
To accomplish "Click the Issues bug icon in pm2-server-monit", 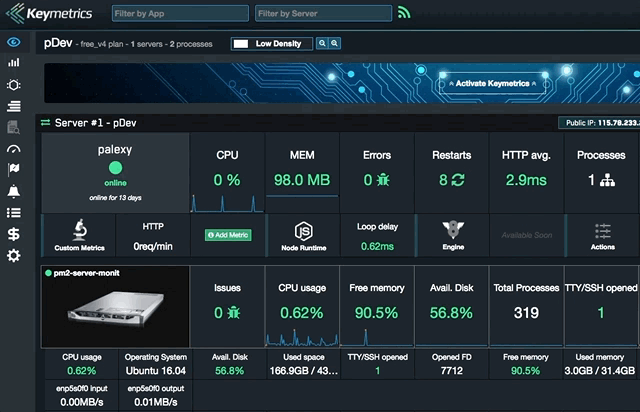I will (x=233, y=313).
